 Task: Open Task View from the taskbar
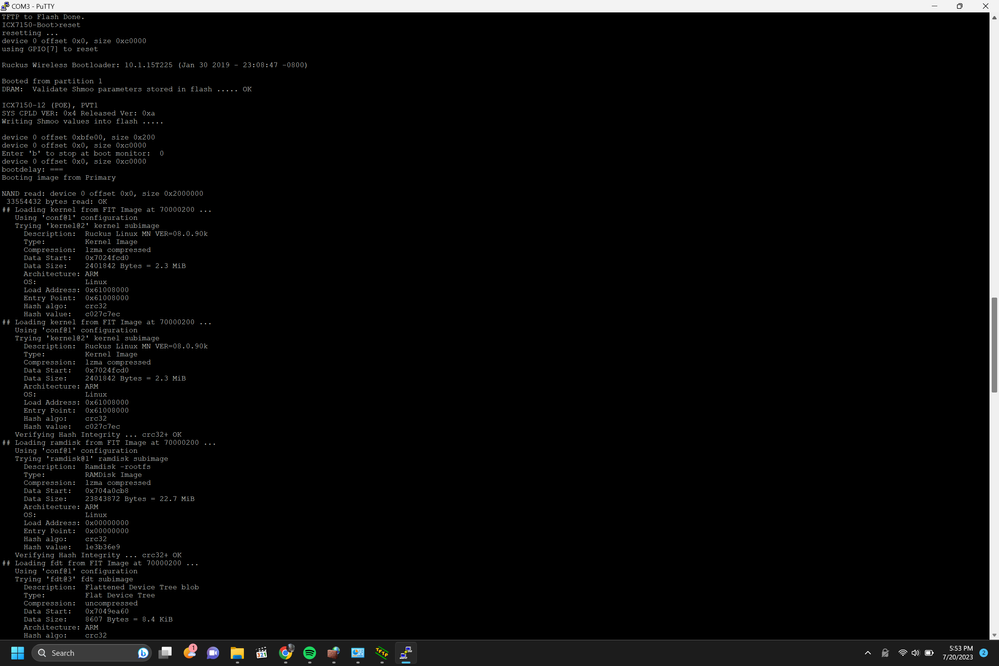point(166,653)
